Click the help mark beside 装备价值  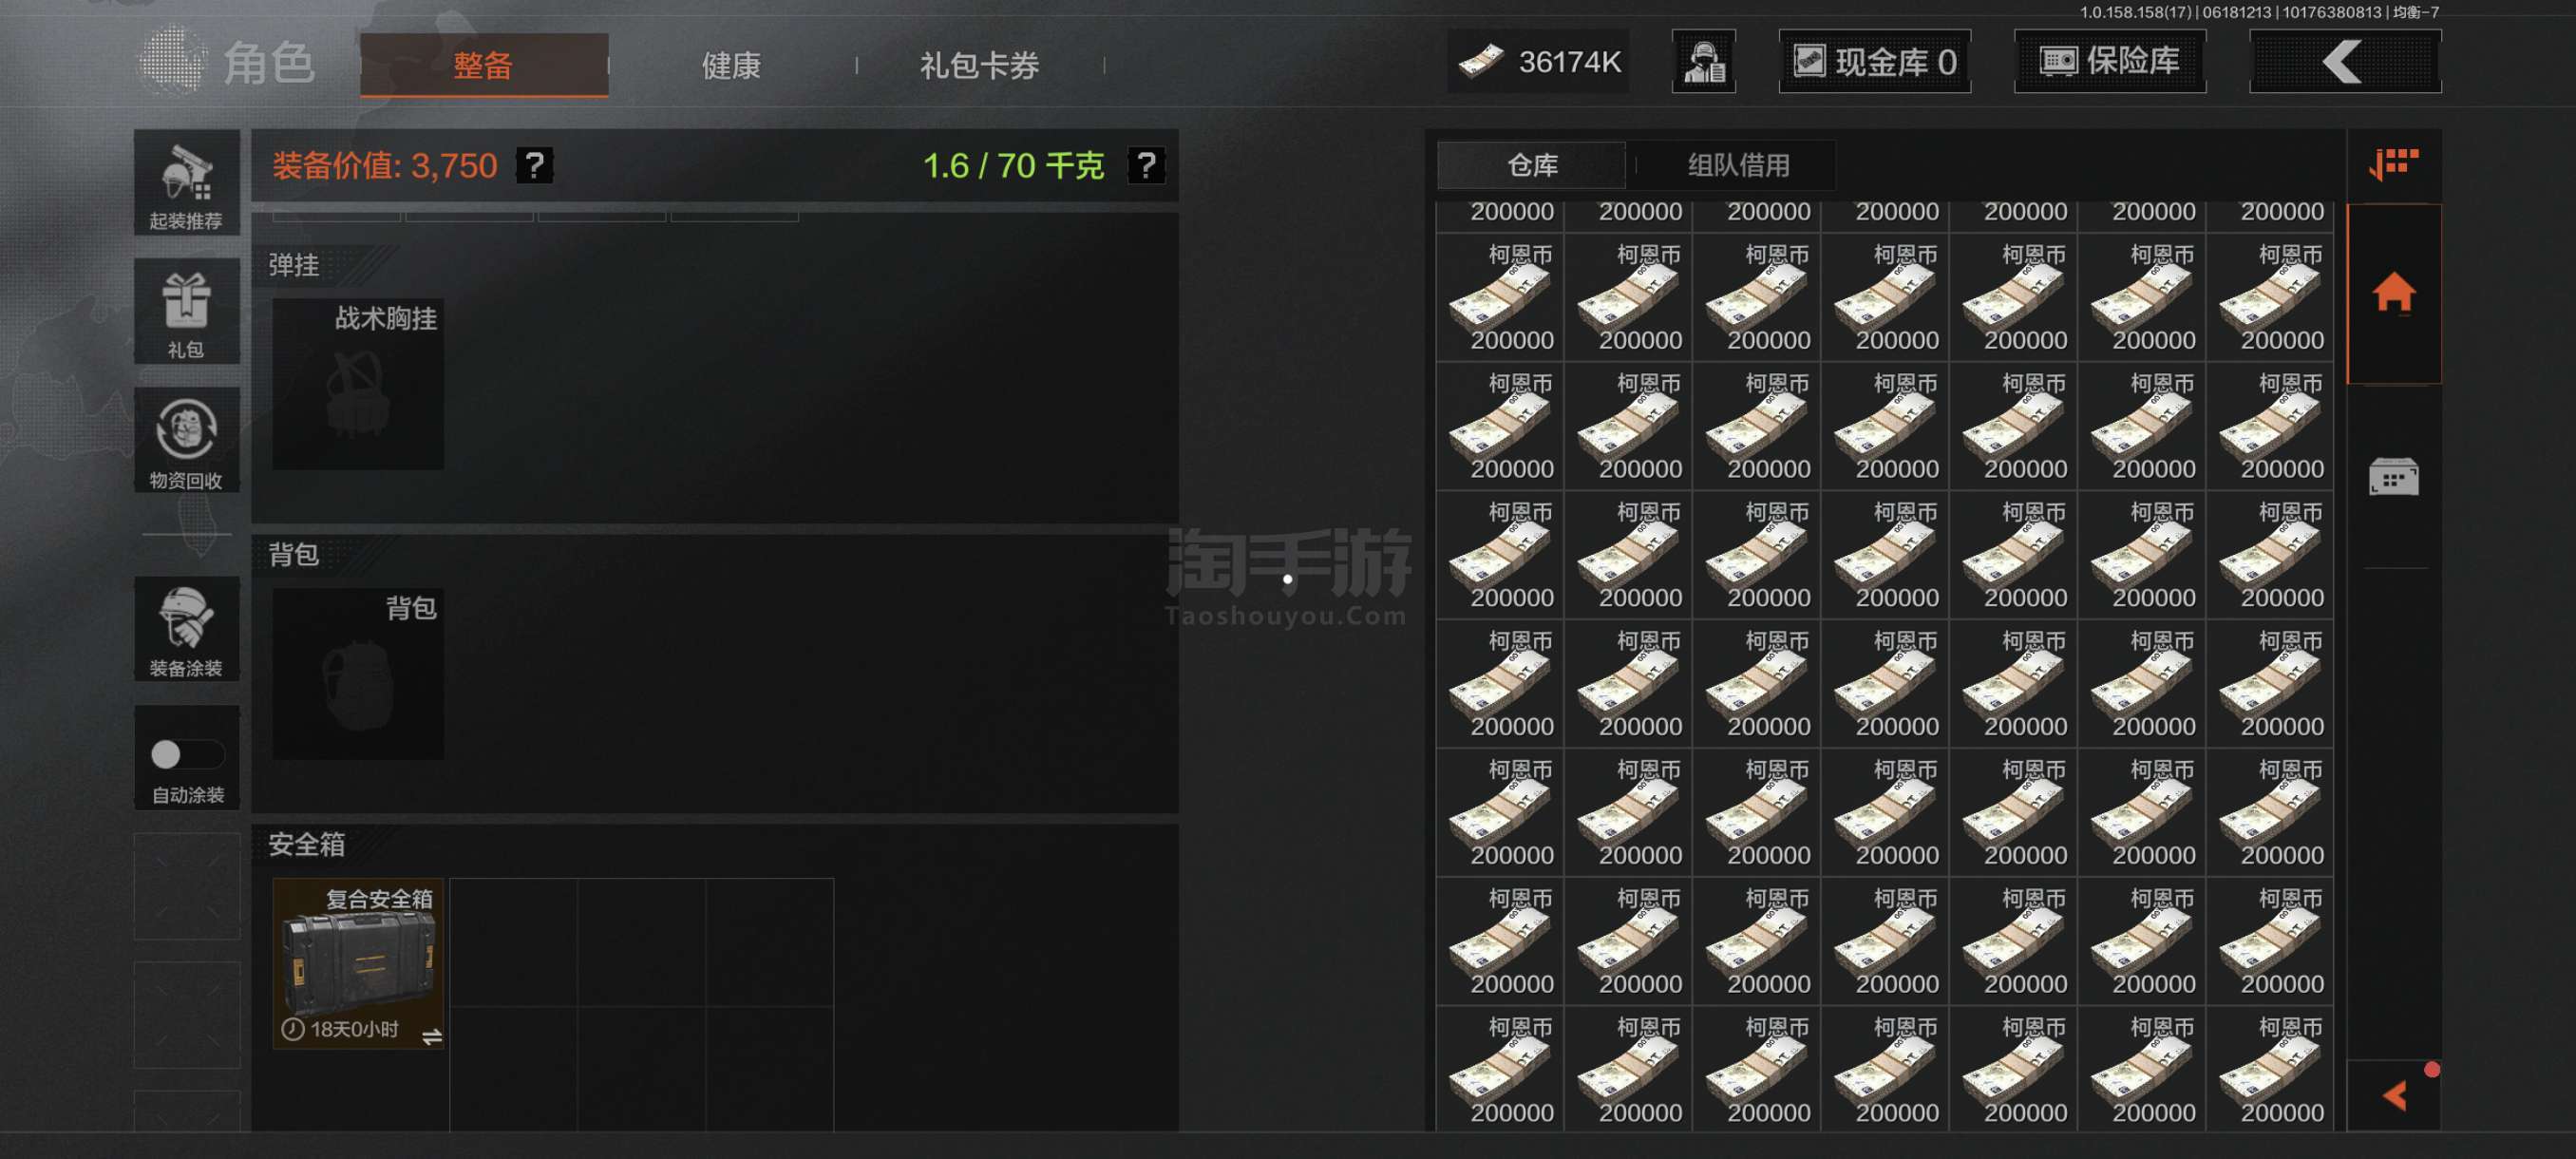tap(534, 165)
